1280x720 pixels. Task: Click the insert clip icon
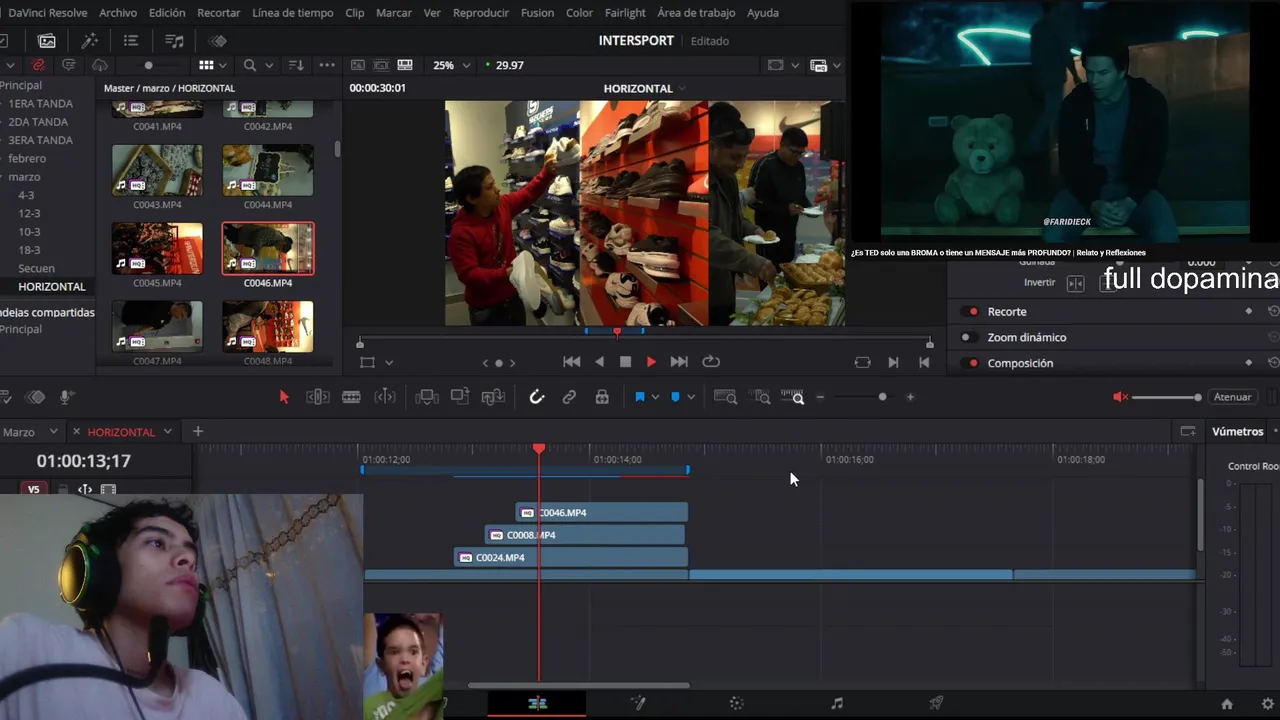(x=427, y=397)
